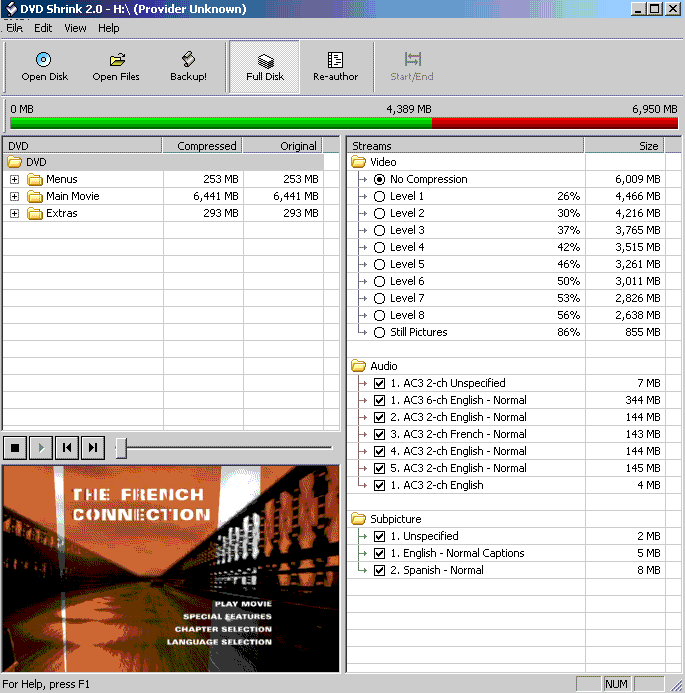Uncheck Spanish - Normal subpicture
685x693 pixels.
click(379, 570)
